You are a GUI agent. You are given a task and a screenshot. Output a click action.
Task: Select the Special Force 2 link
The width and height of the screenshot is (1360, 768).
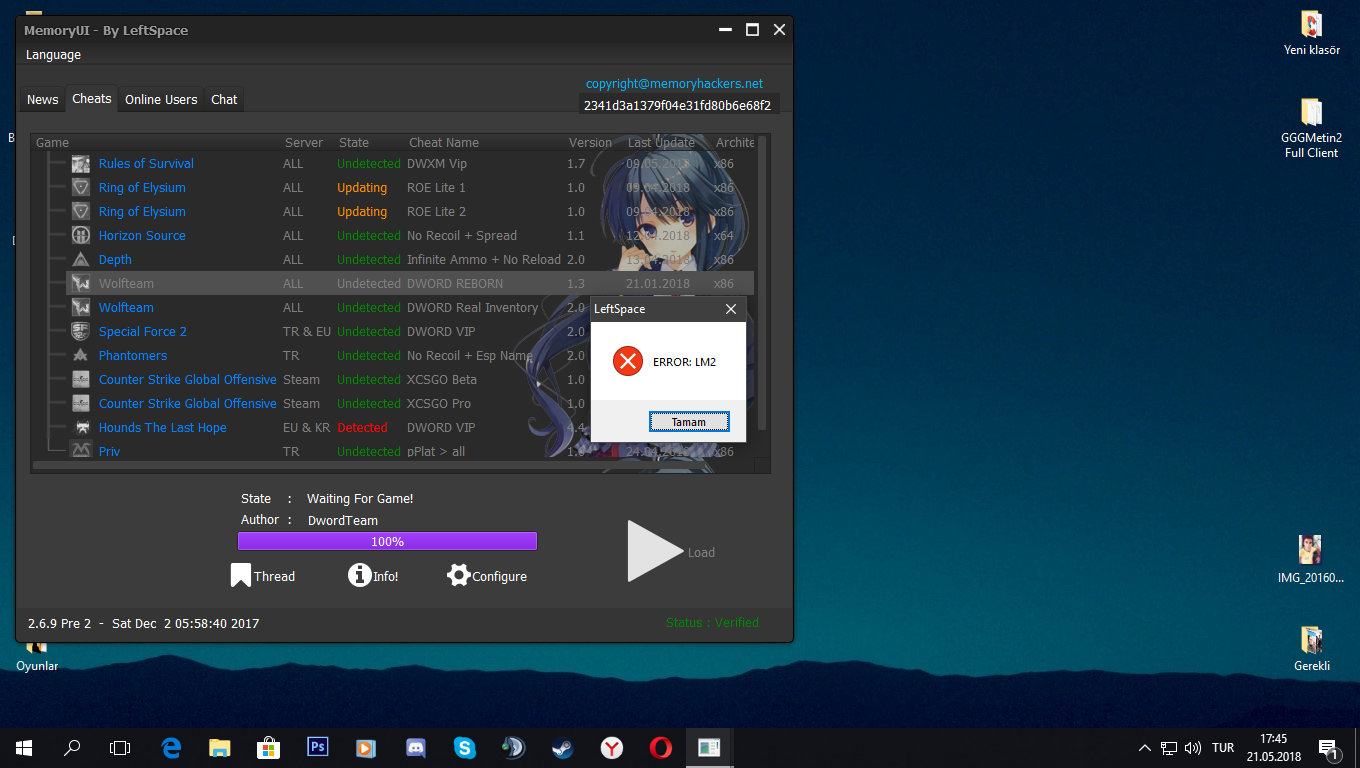(142, 332)
